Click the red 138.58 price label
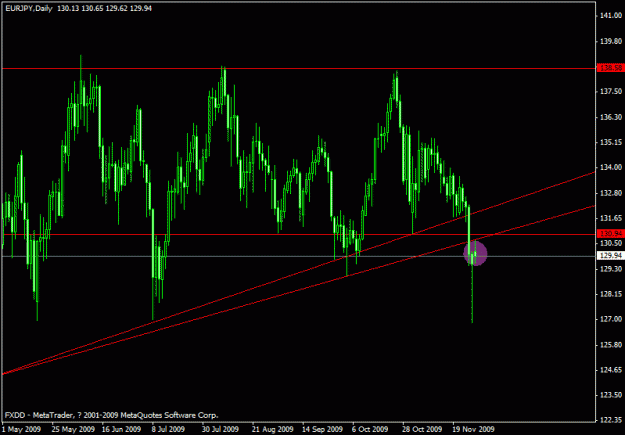Image resolution: width=625 pixels, height=435 pixels. [610, 68]
